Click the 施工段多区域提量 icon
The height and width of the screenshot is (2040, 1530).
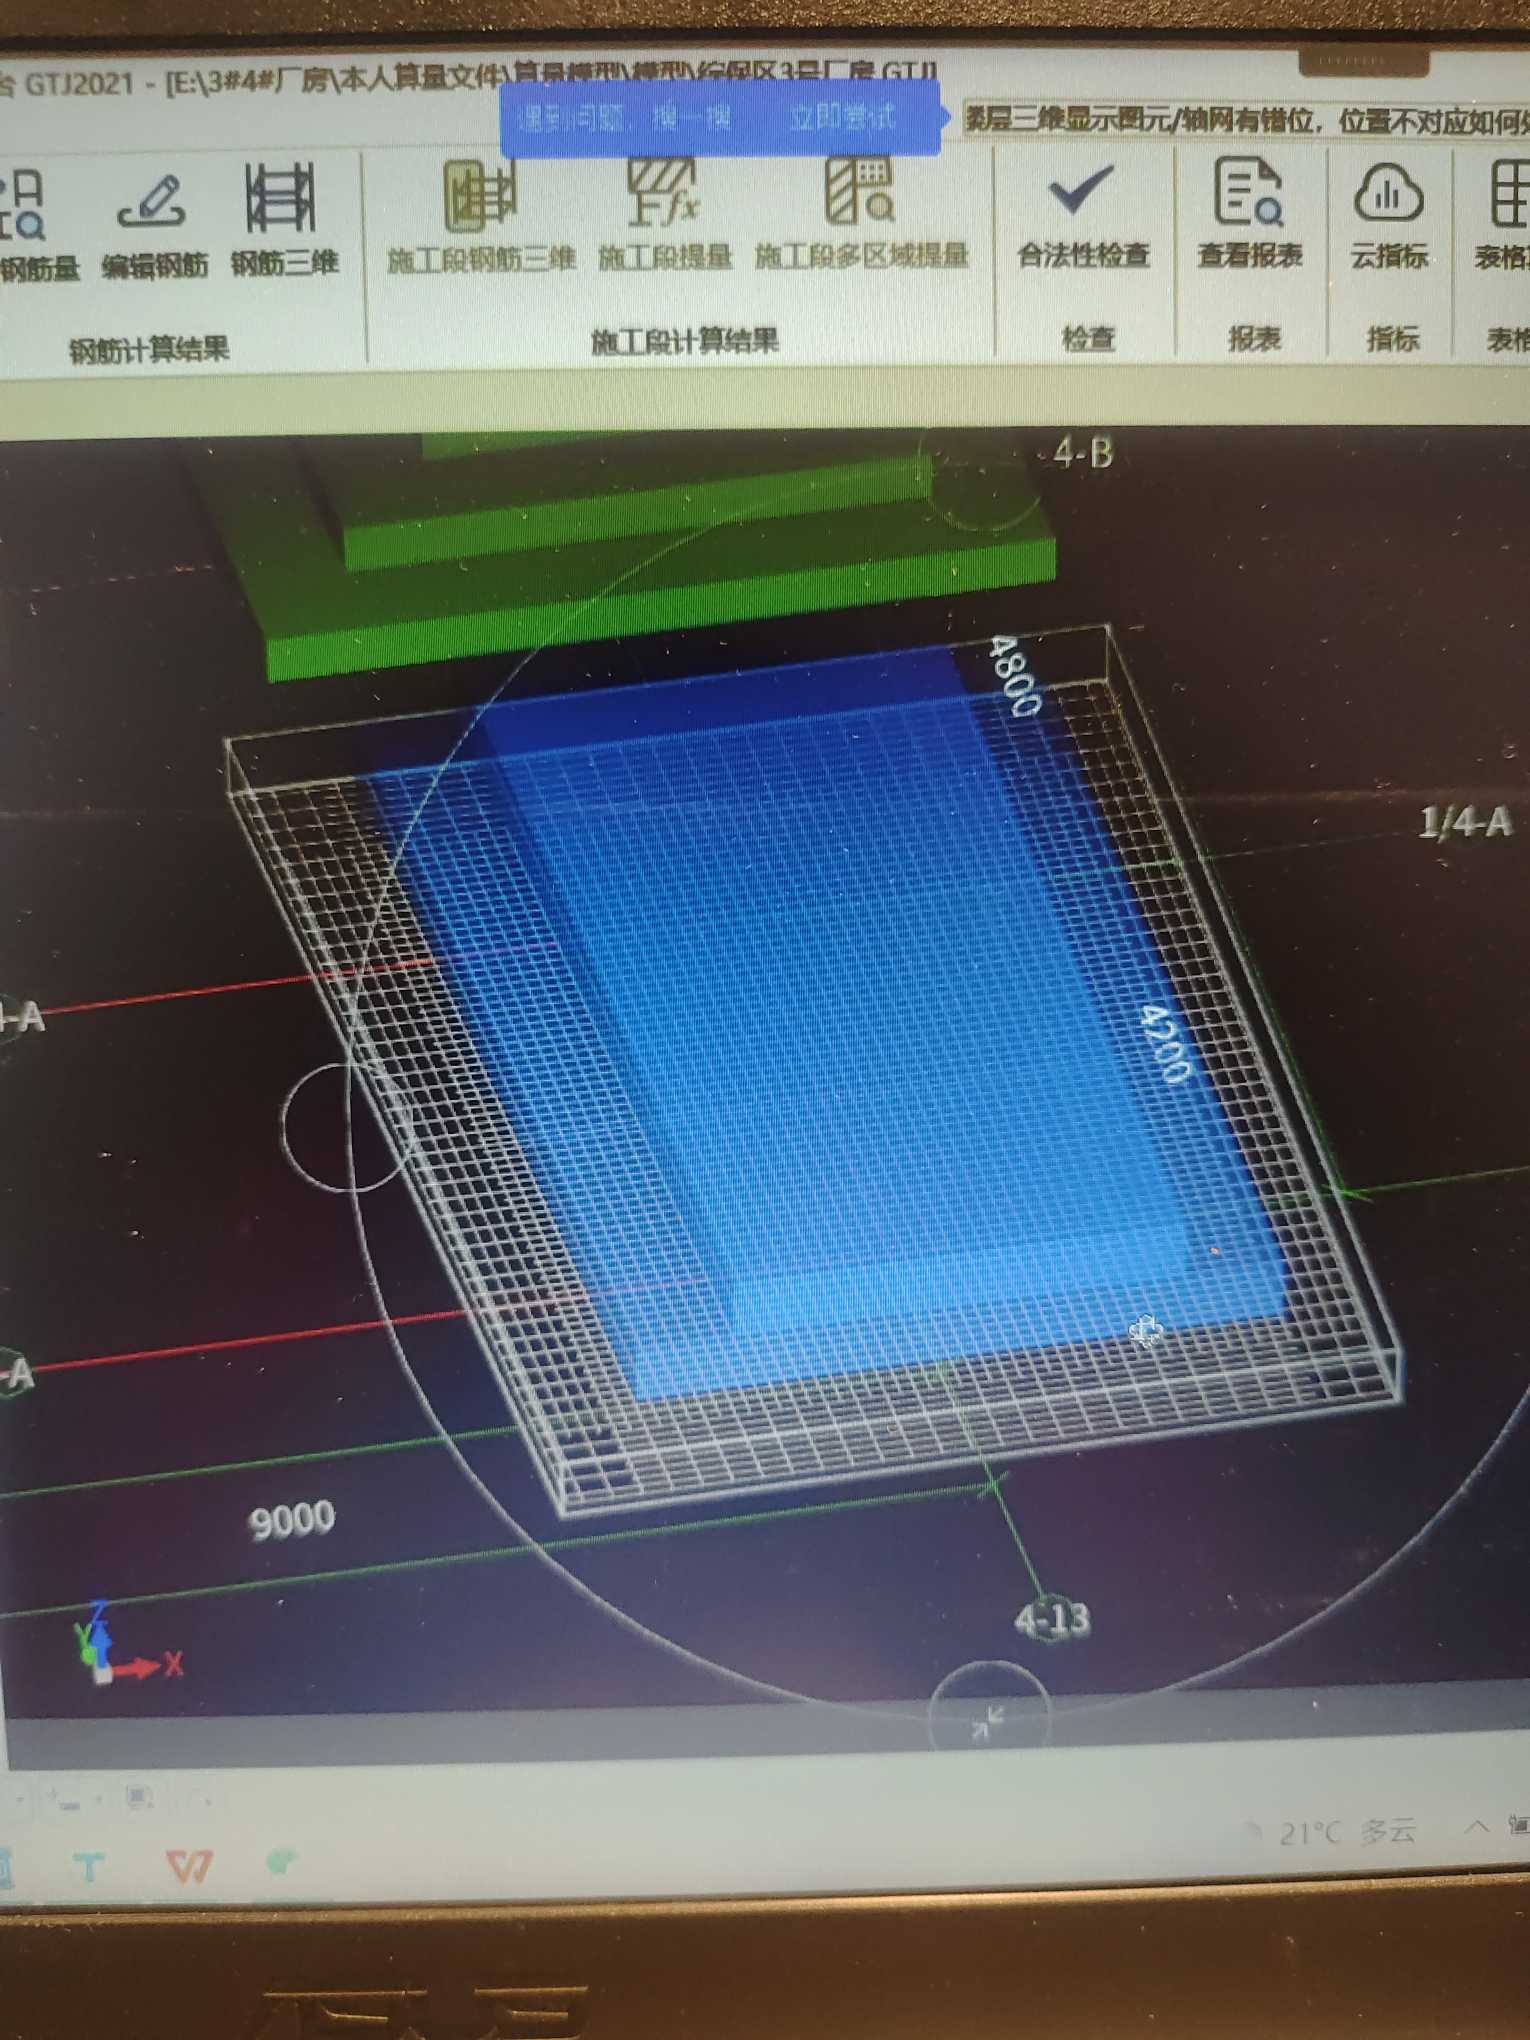(861, 212)
